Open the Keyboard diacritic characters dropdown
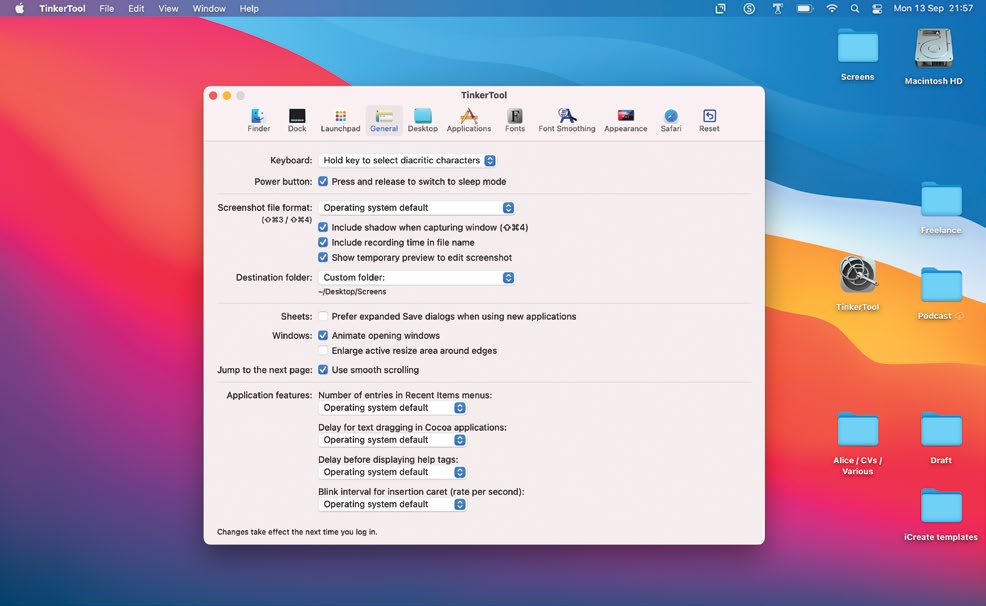 coord(407,160)
